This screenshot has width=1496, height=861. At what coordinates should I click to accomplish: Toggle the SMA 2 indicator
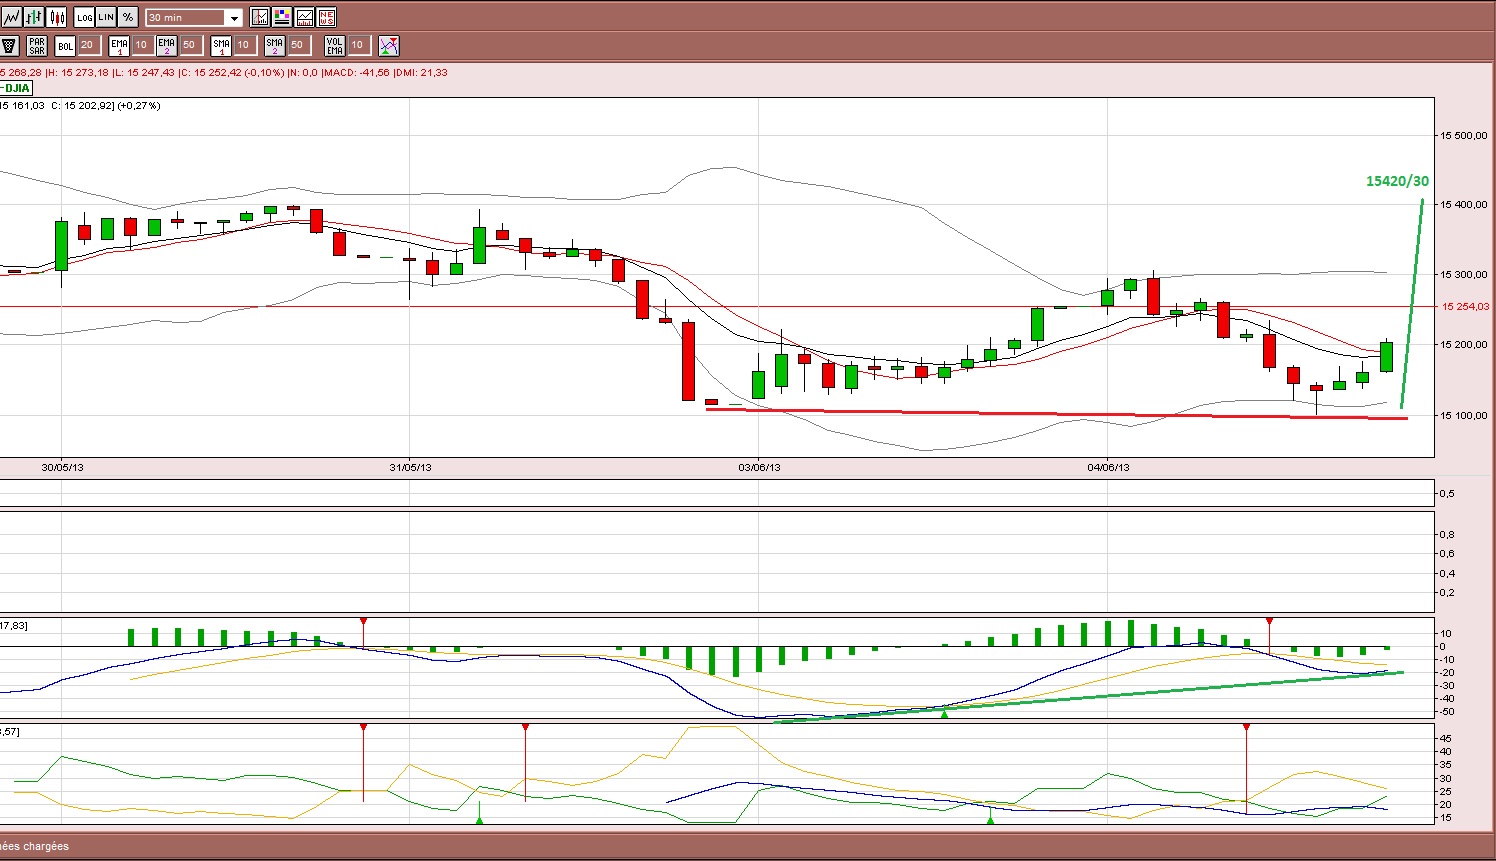[x=275, y=45]
